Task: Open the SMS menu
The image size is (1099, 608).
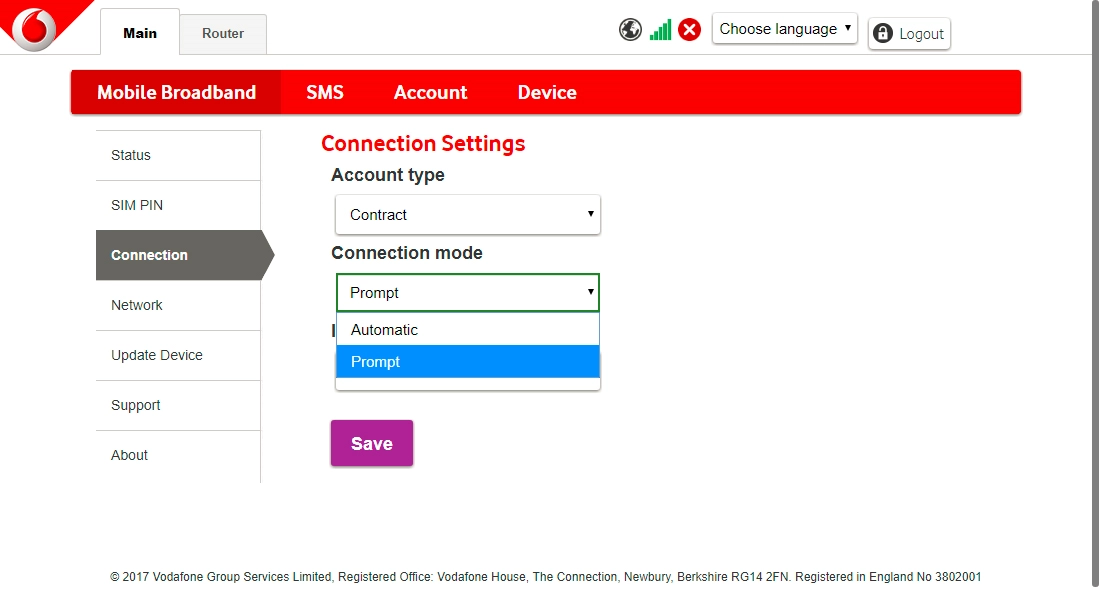Action: coord(325,92)
